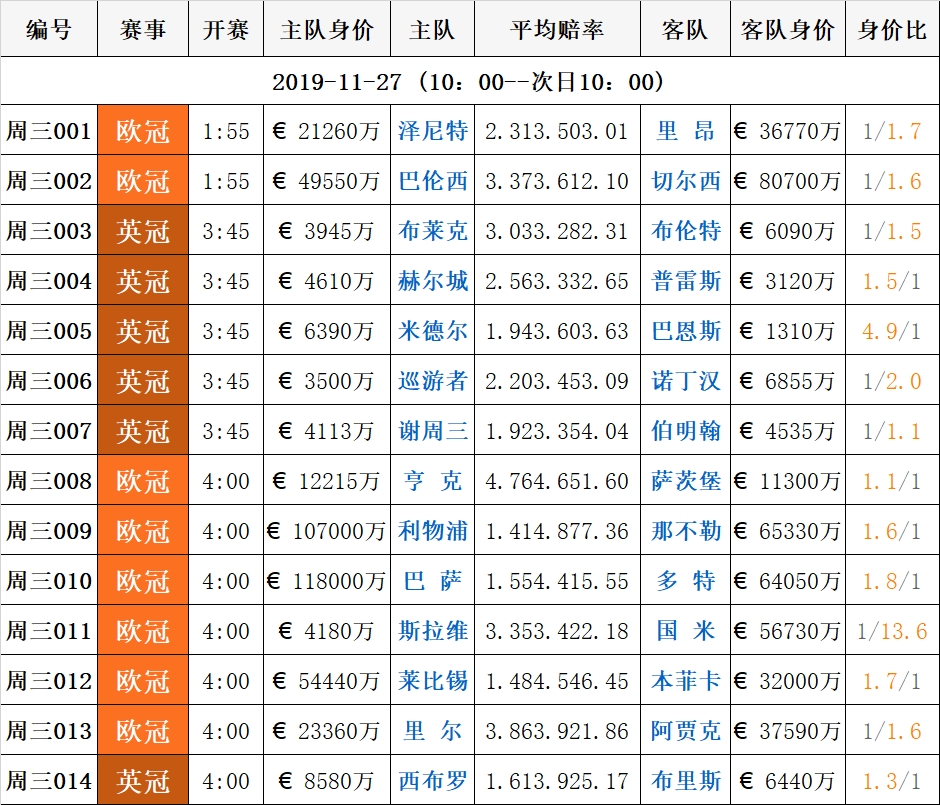
Task: Select home value € 107000万
Action: coord(327,531)
